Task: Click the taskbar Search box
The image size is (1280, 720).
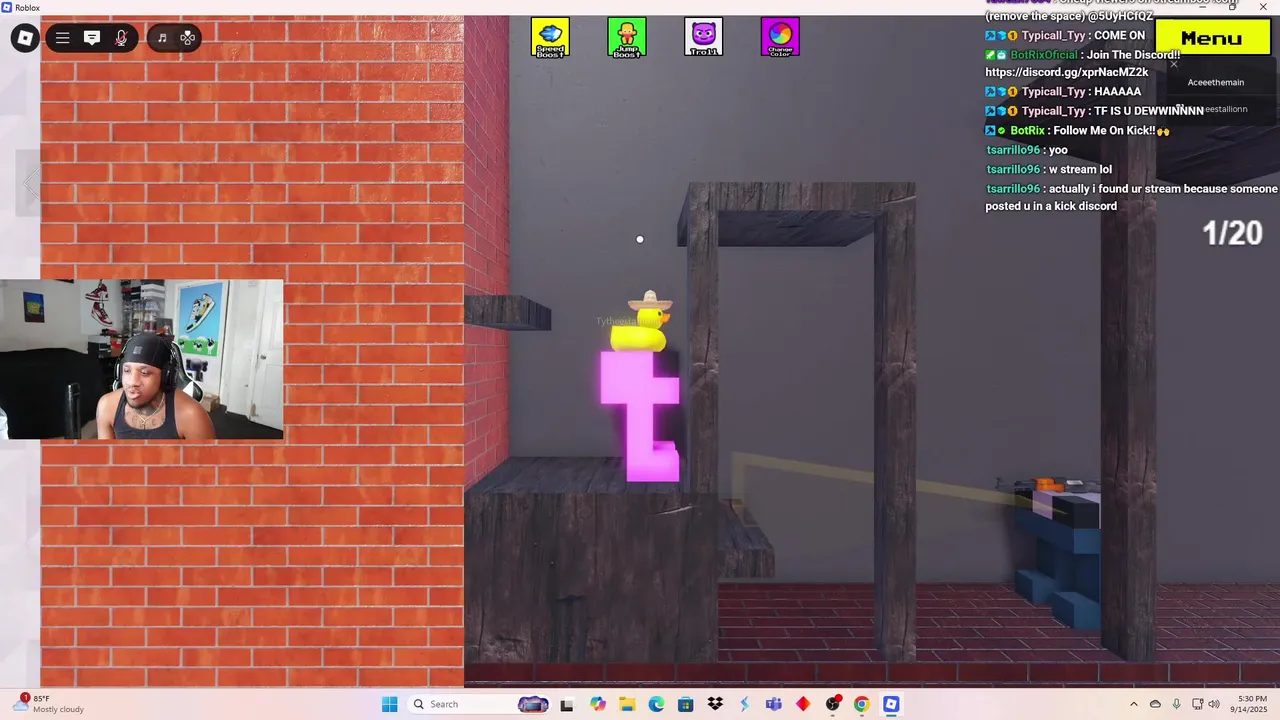Action: click(480, 704)
